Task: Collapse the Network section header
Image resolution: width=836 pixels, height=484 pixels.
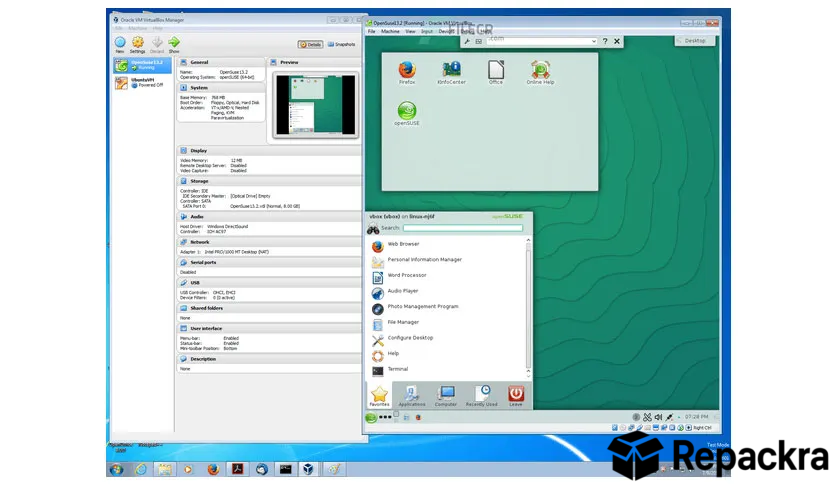Action: point(269,242)
